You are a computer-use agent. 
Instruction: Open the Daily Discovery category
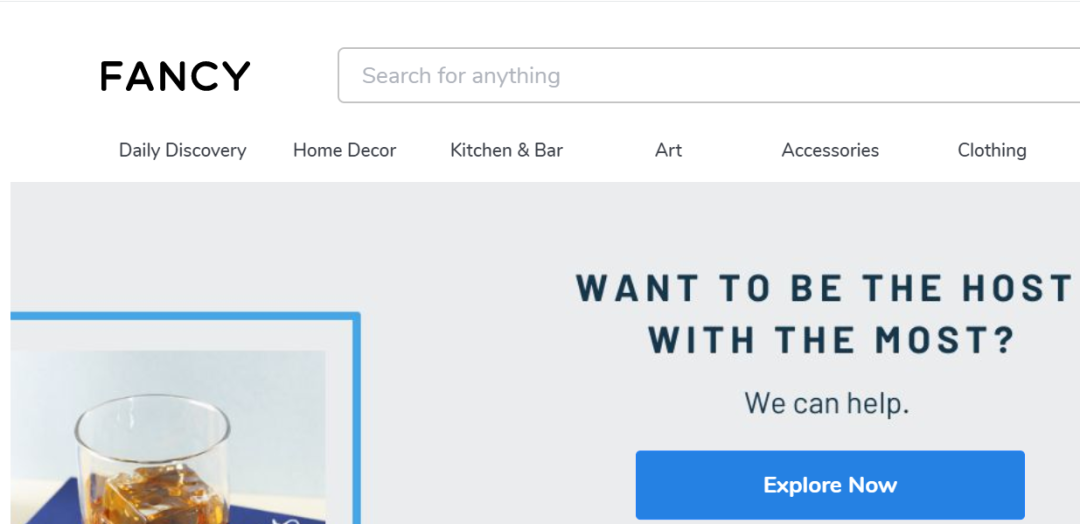[x=183, y=150]
